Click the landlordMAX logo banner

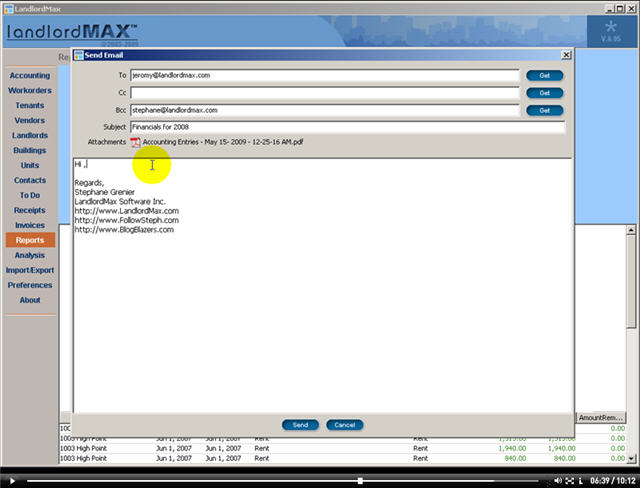(72, 33)
